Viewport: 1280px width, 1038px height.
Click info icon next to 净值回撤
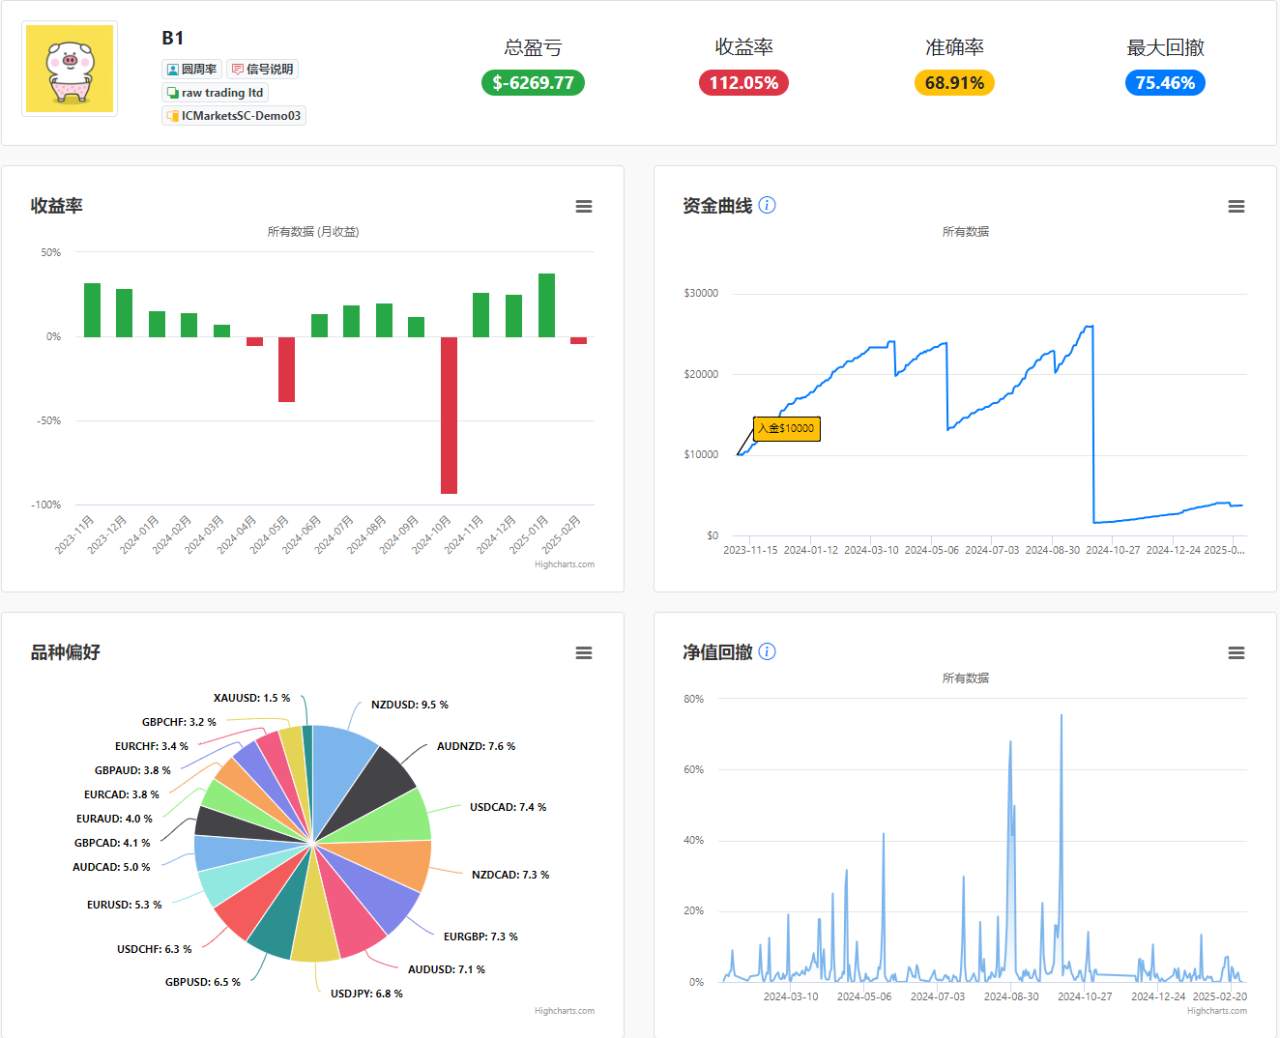pyautogui.click(x=767, y=652)
